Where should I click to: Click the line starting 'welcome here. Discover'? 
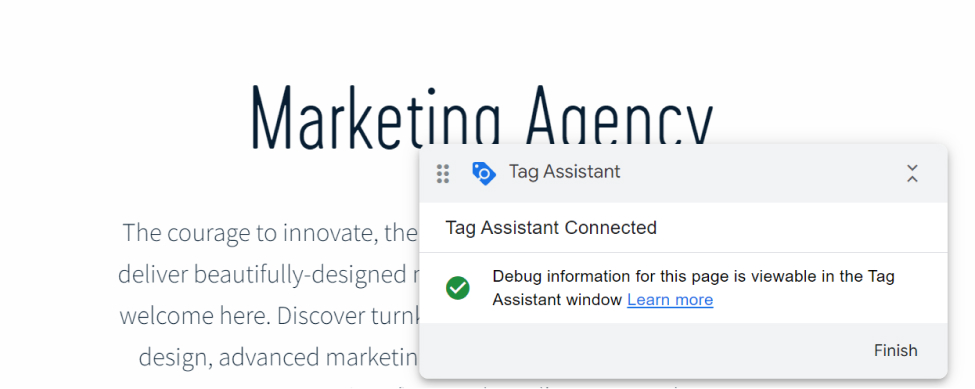pos(270,315)
